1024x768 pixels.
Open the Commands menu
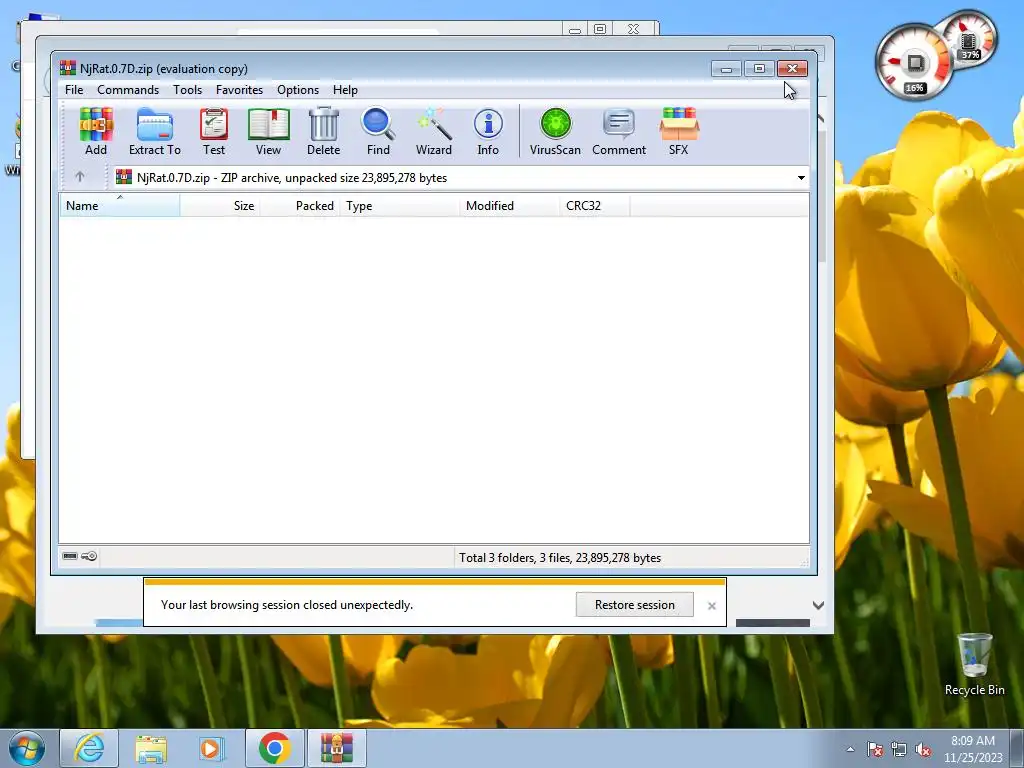(x=128, y=89)
